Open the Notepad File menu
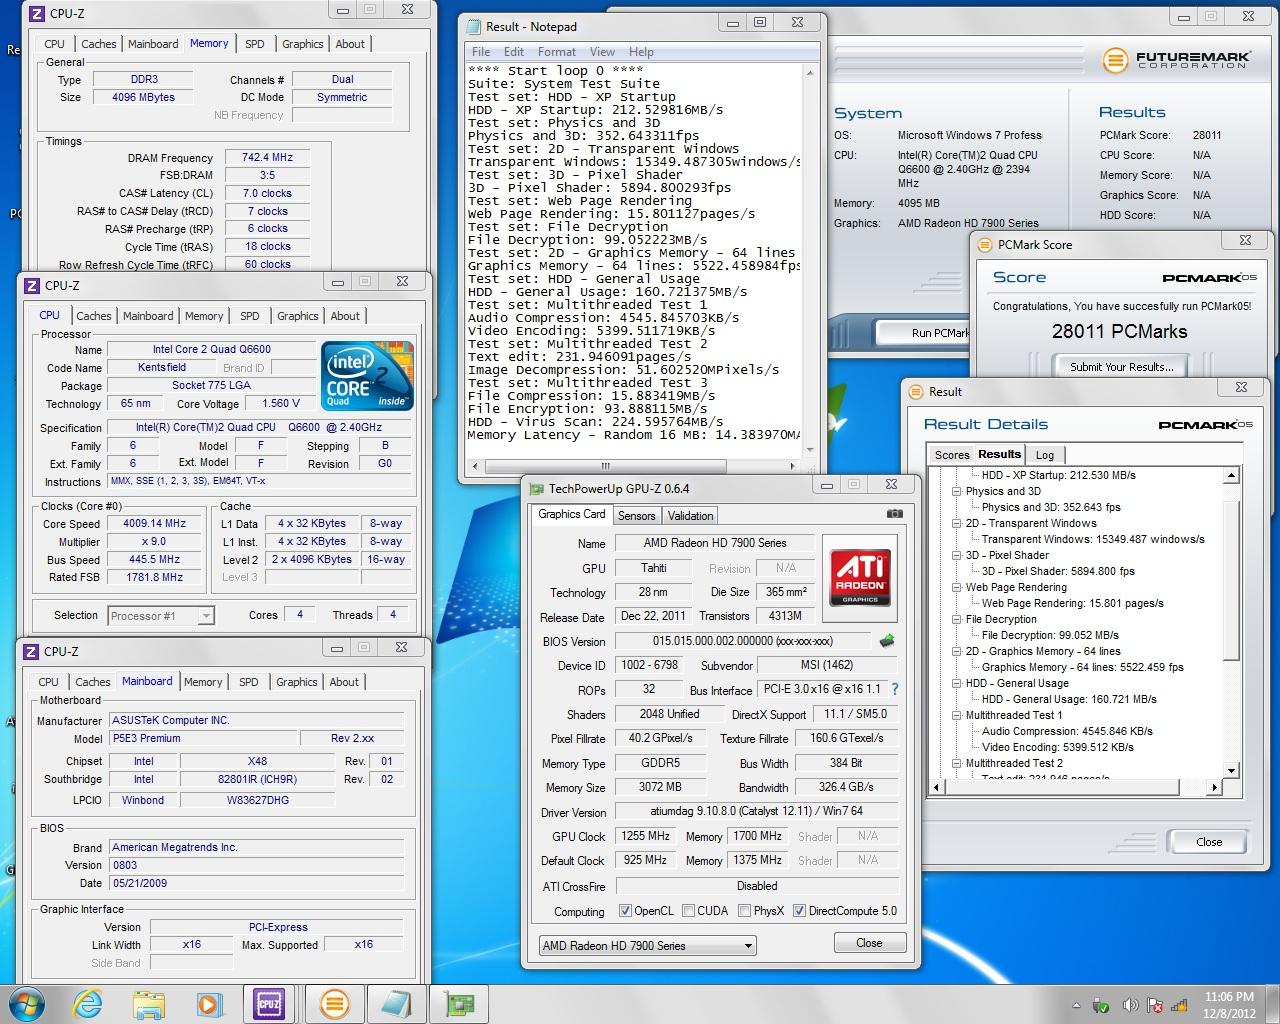 481,52
